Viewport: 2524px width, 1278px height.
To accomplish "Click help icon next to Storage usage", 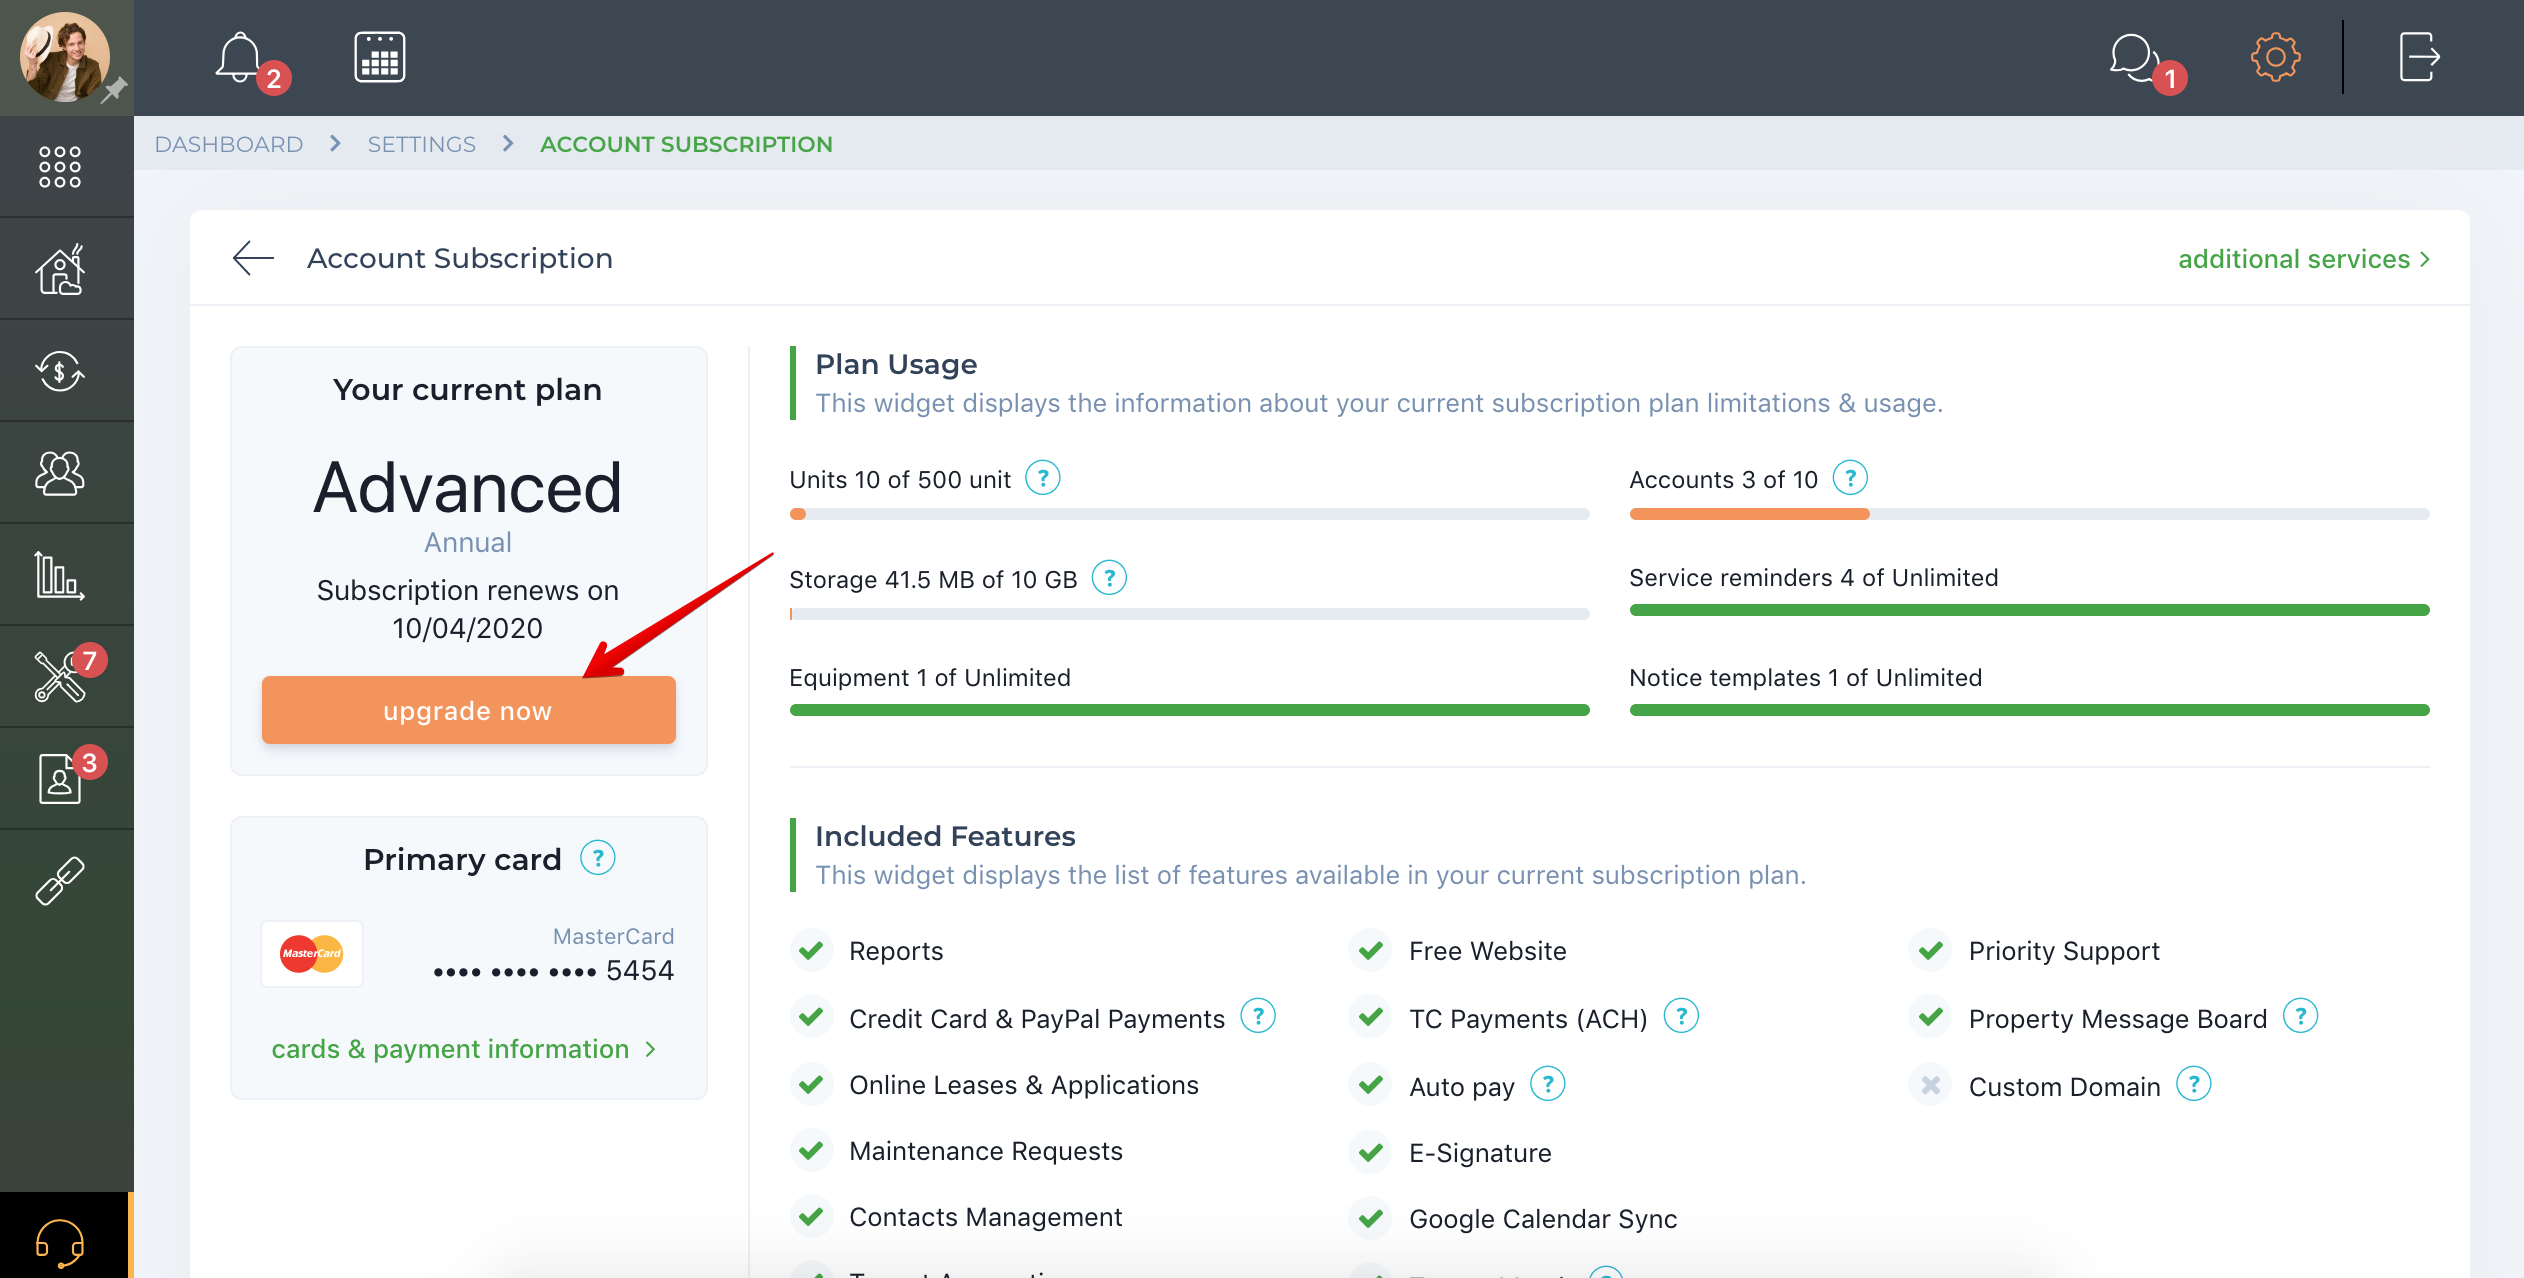I will (1109, 578).
